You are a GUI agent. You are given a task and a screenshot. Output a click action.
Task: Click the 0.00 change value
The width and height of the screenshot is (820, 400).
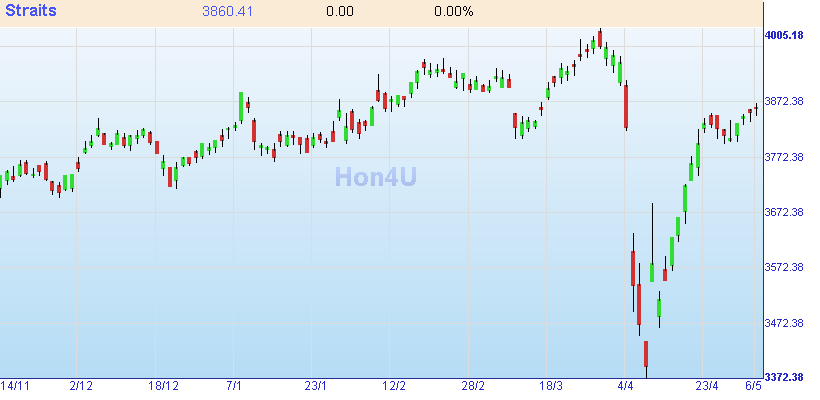pyautogui.click(x=339, y=12)
